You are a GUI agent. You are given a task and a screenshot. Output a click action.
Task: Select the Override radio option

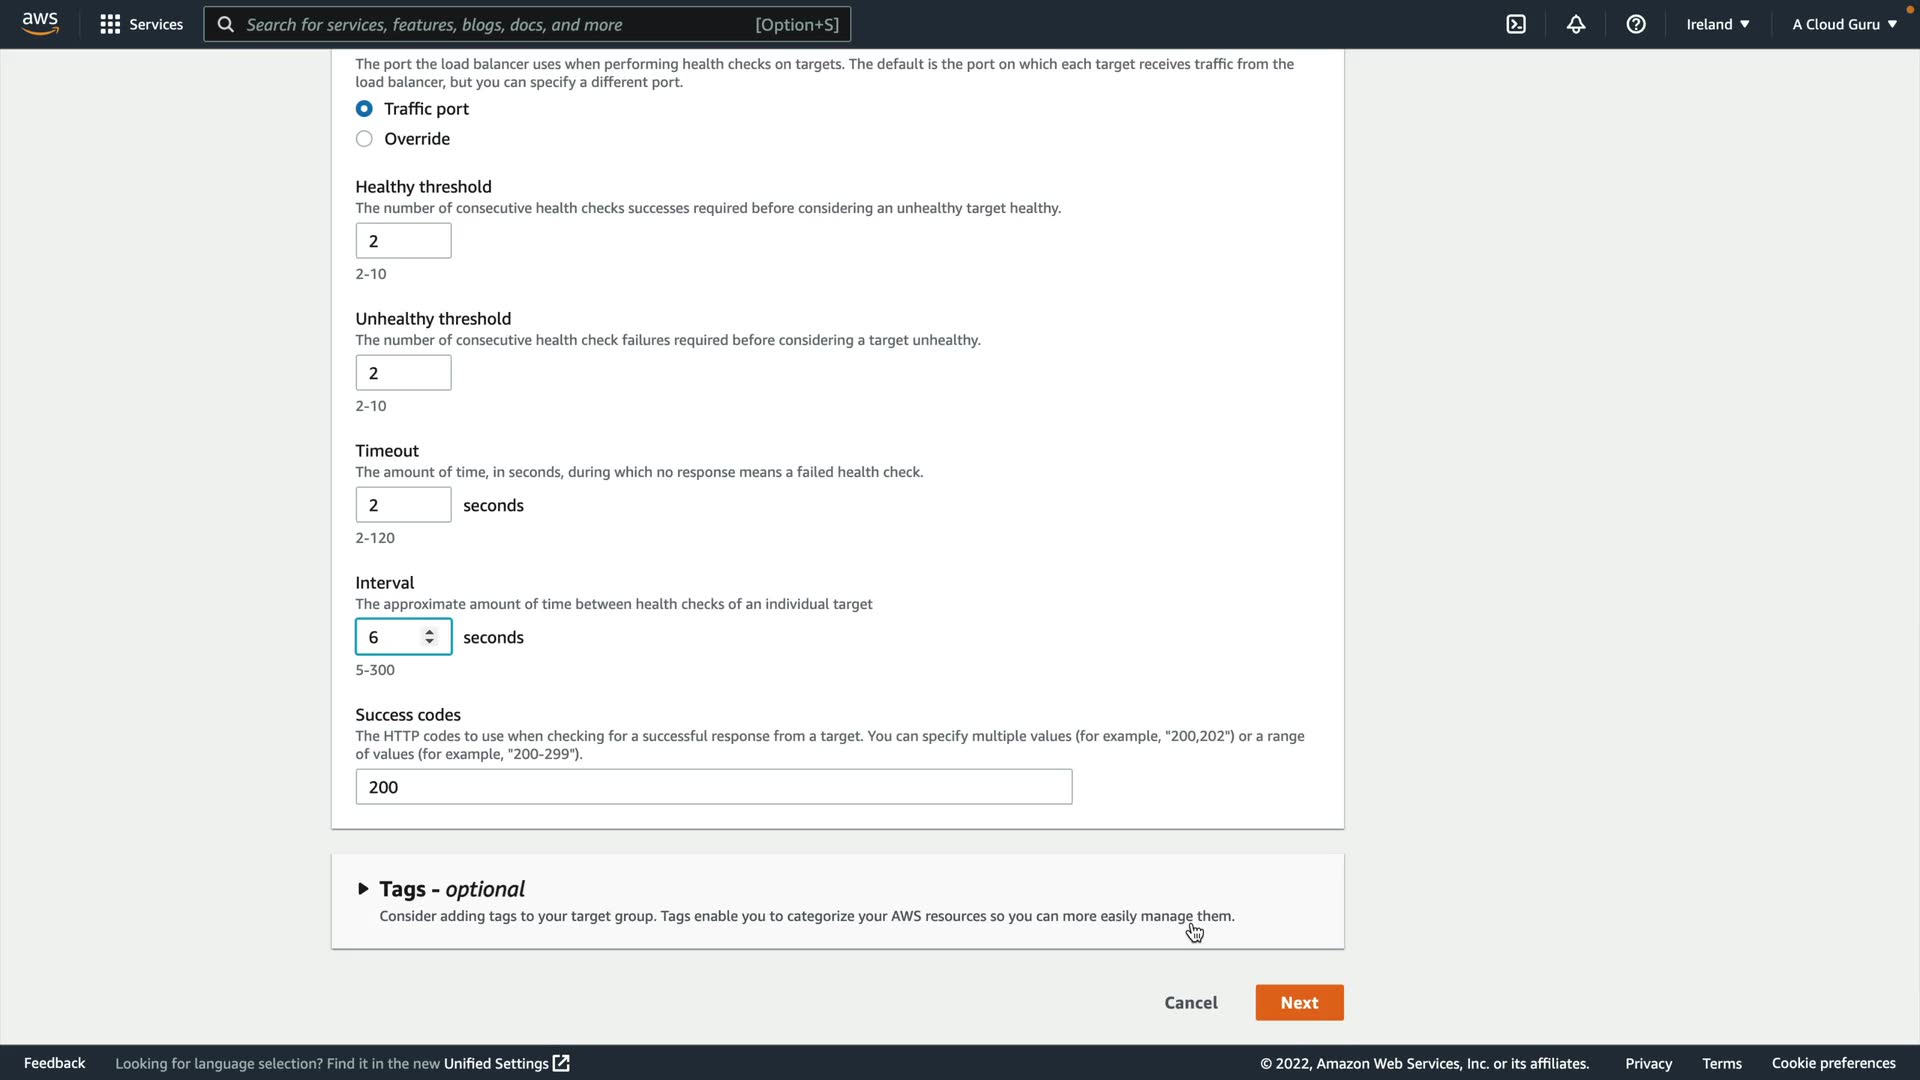point(364,139)
